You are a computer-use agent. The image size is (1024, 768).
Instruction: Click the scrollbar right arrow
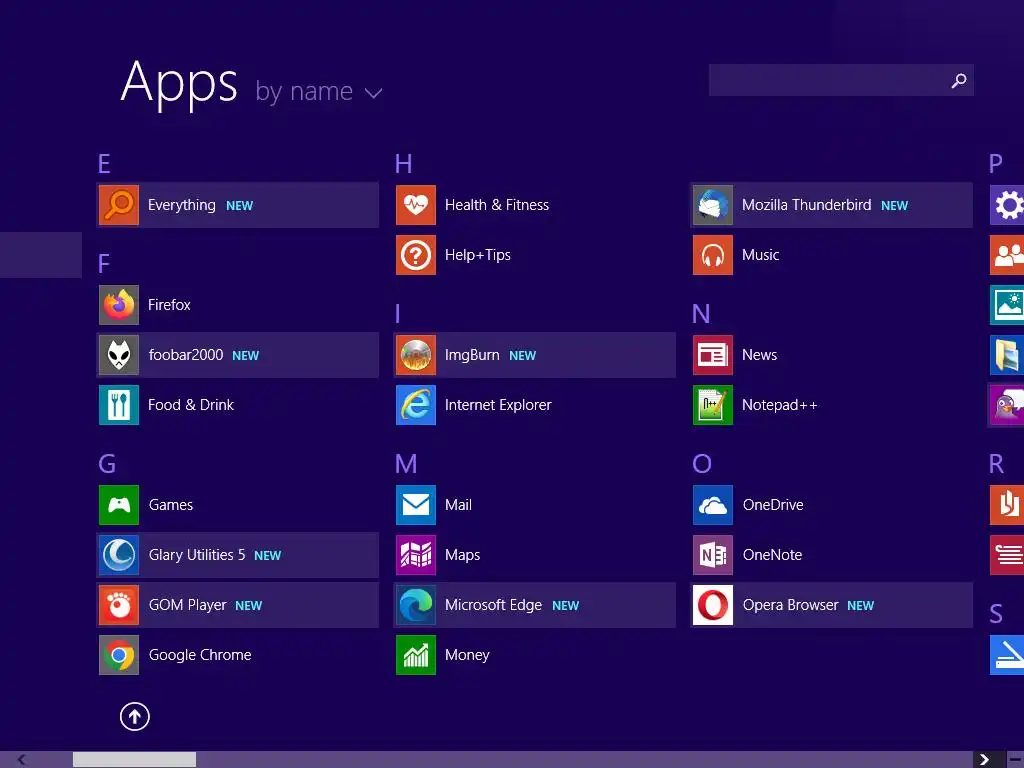click(984, 760)
